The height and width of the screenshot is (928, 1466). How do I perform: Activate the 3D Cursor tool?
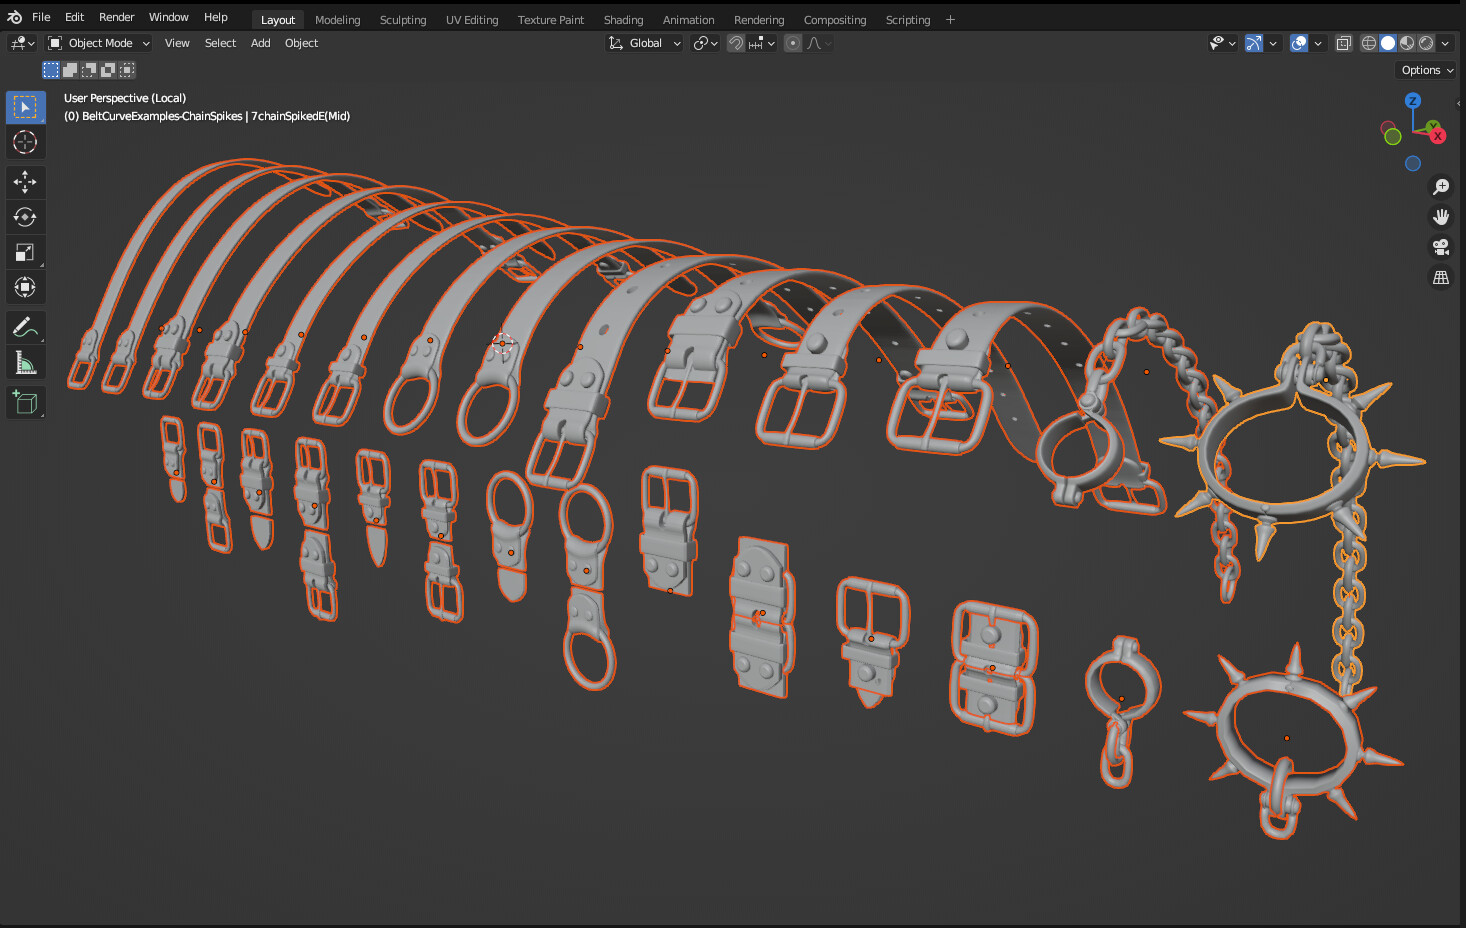(x=26, y=142)
